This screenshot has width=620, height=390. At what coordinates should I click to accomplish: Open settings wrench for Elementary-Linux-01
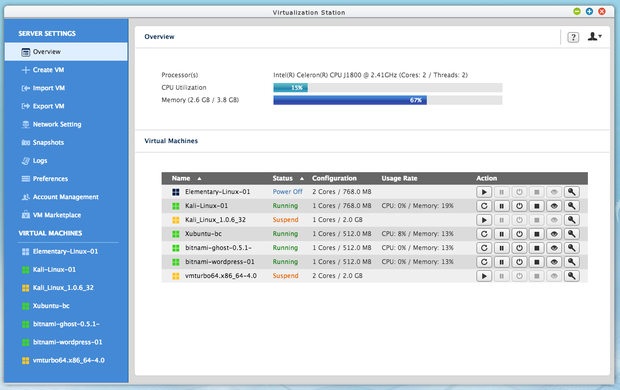[x=571, y=192]
